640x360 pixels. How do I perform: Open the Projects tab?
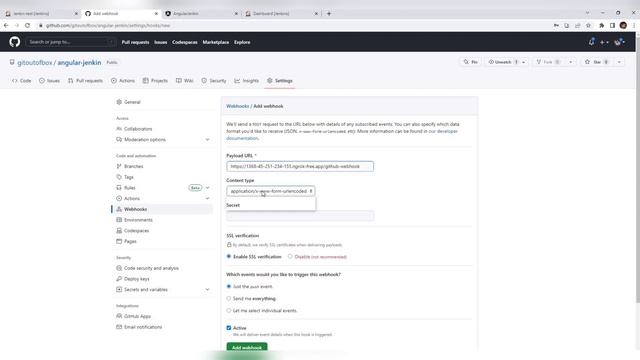[155, 81]
